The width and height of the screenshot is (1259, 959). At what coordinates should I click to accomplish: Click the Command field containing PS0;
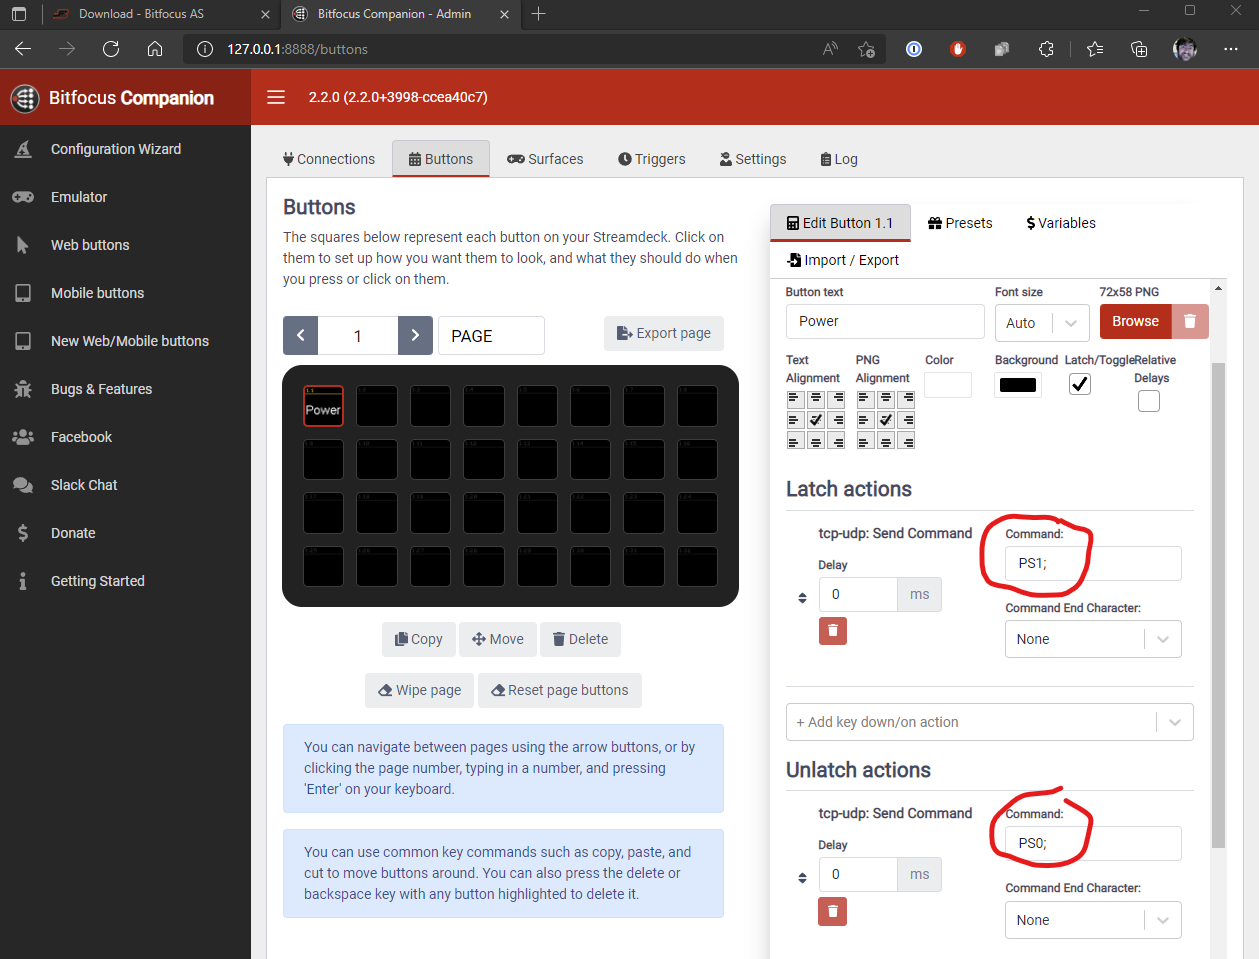pos(1093,843)
